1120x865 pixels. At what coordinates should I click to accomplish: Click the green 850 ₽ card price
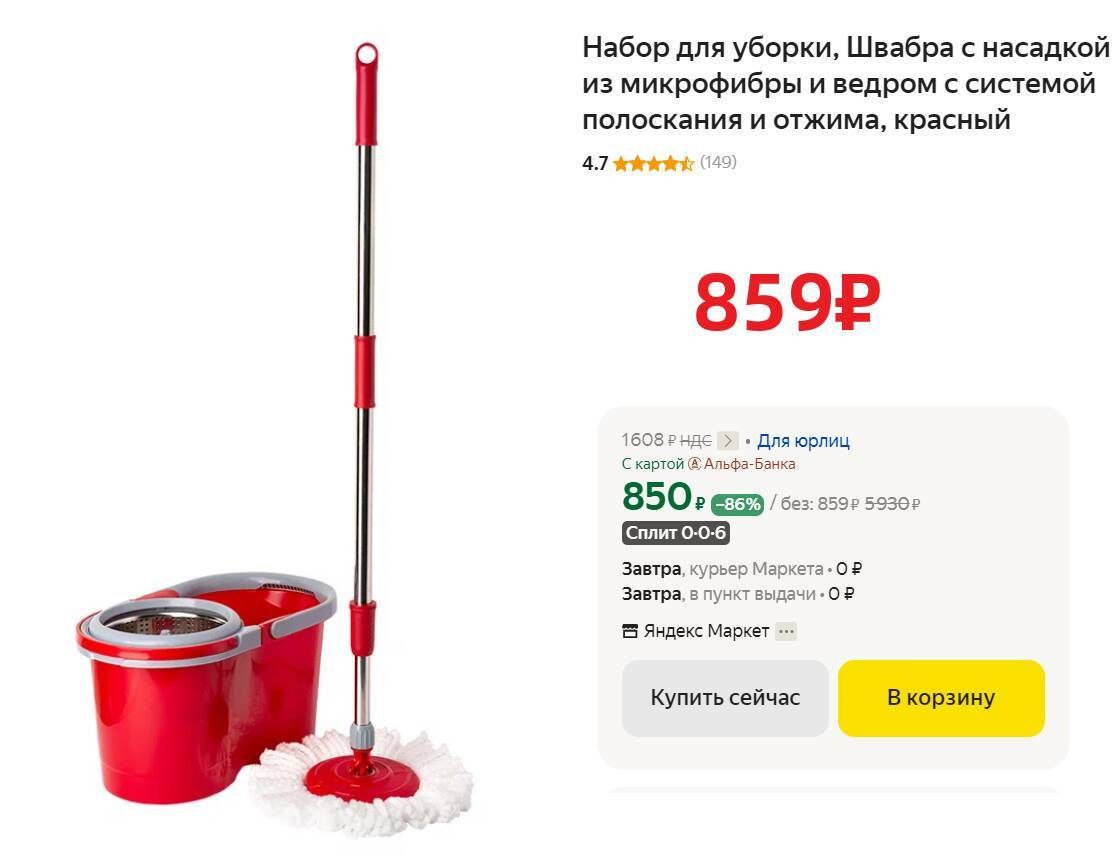tap(664, 497)
